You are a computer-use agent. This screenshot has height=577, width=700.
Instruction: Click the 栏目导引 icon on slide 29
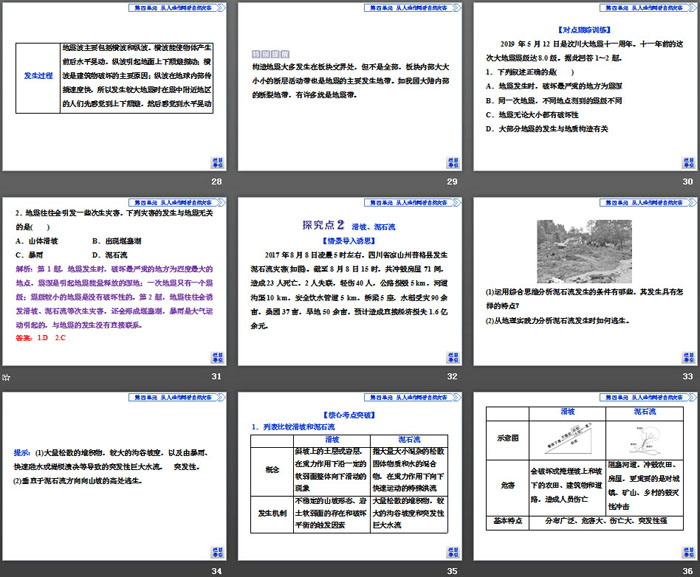tap(453, 163)
